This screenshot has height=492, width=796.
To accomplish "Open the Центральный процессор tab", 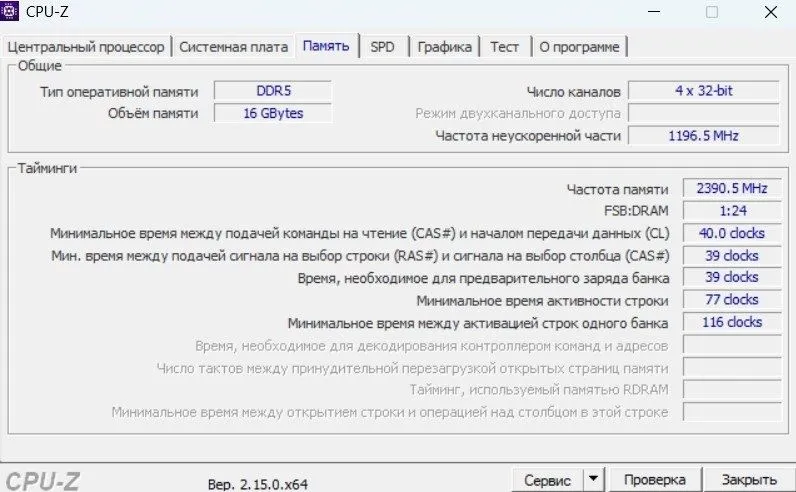I will click(86, 47).
